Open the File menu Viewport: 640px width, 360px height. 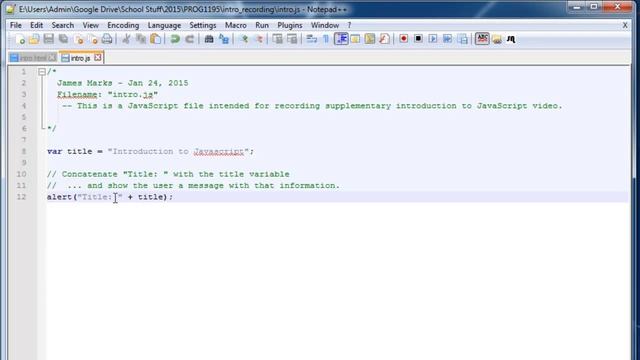pos(16,25)
